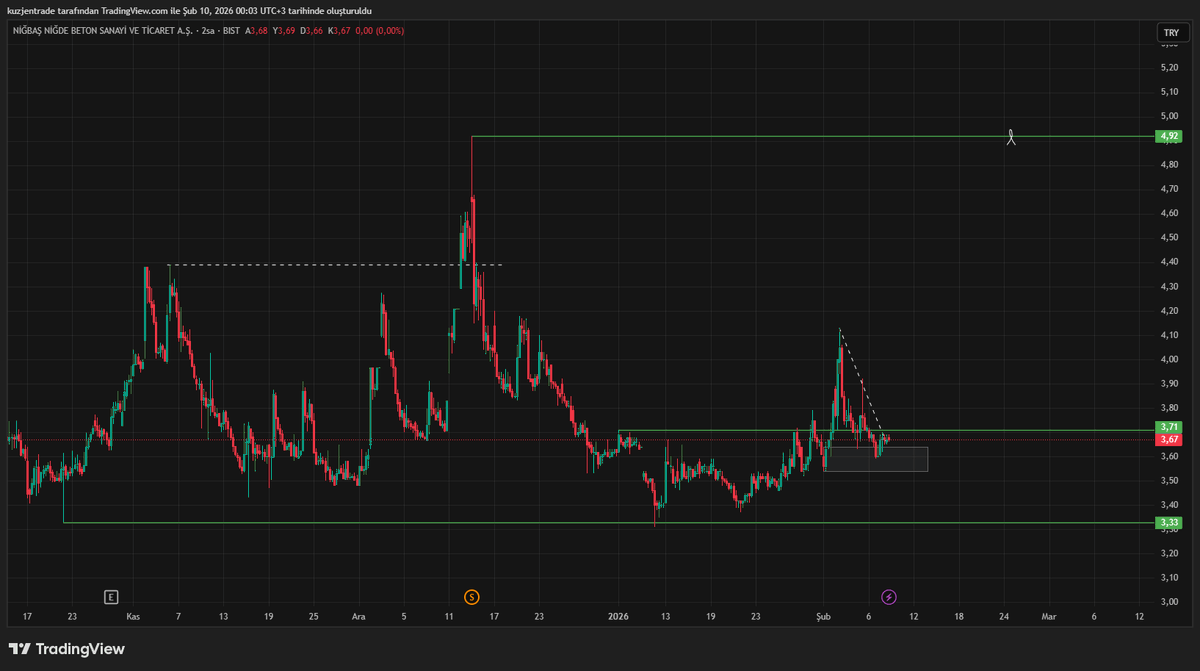Click the target marker icon on 4,92 line
Image resolution: width=1200 pixels, height=671 pixels.
pyautogui.click(x=1011, y=136)
